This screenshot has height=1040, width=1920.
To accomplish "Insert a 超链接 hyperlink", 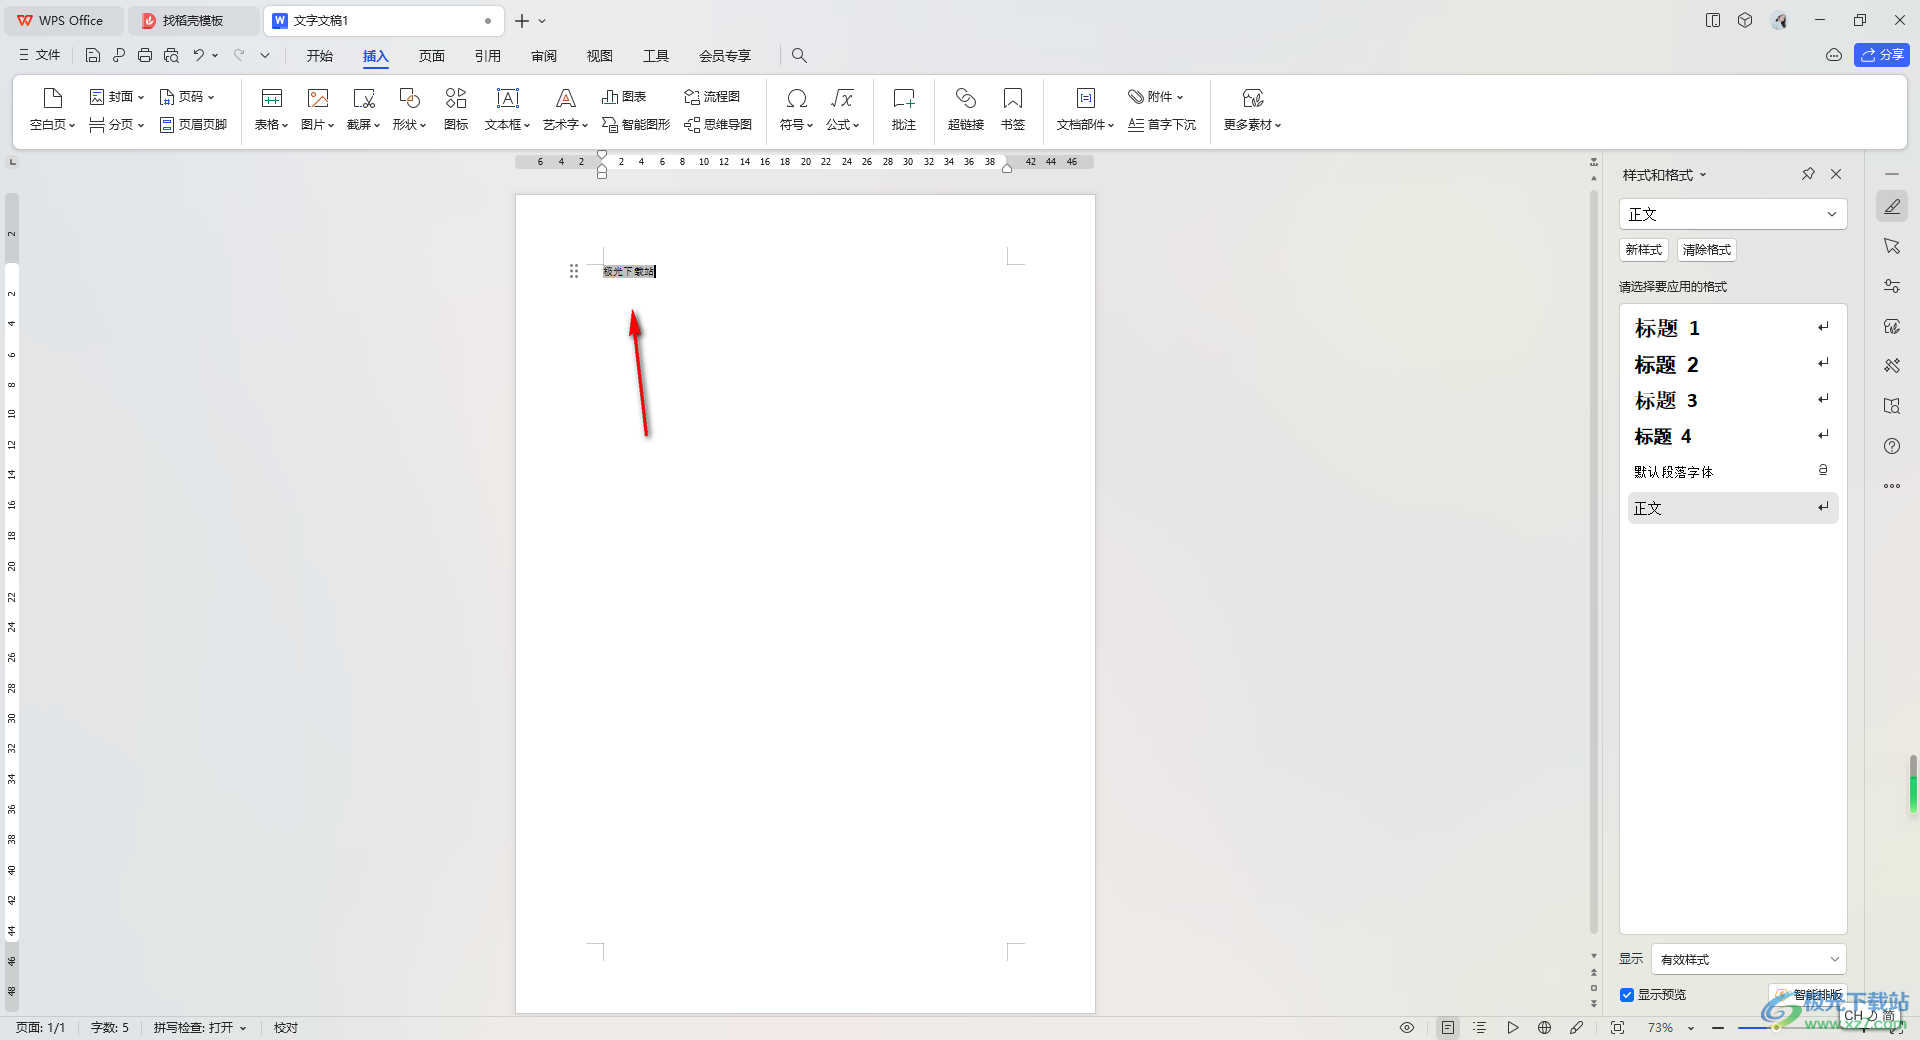I will pos(966,110).
